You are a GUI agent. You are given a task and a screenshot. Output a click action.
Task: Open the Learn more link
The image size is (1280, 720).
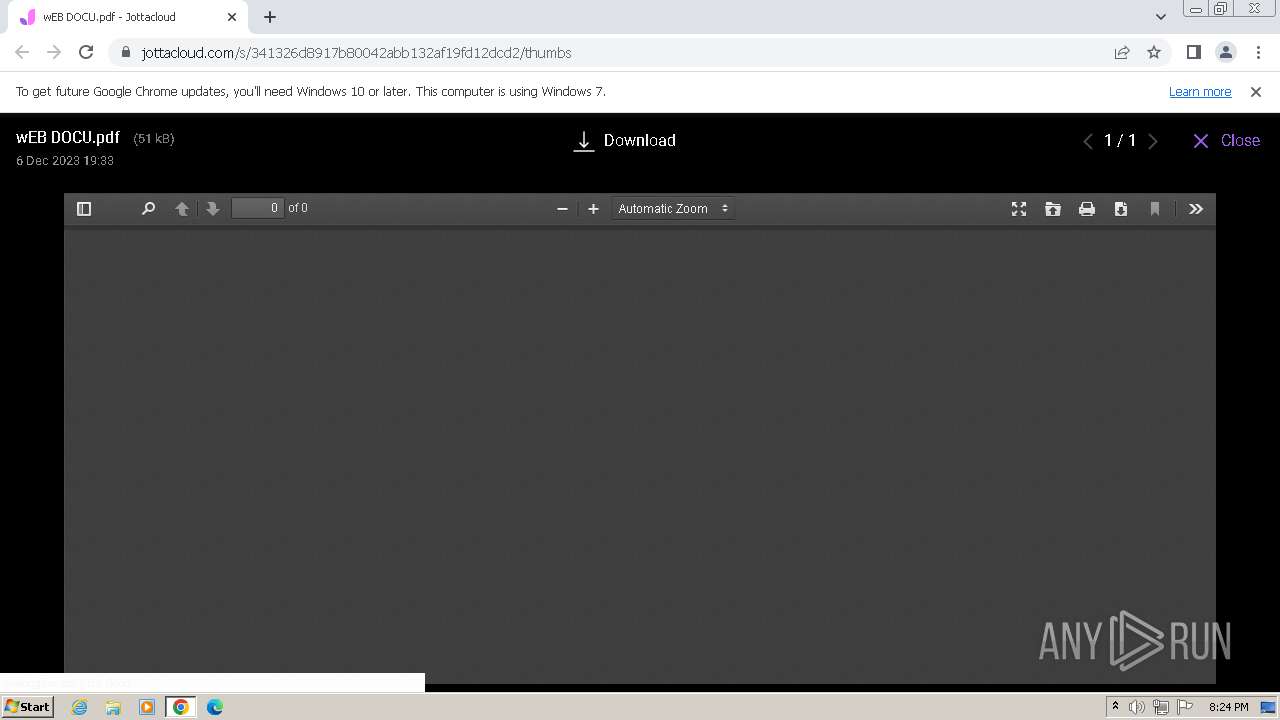click(1200, 91)
